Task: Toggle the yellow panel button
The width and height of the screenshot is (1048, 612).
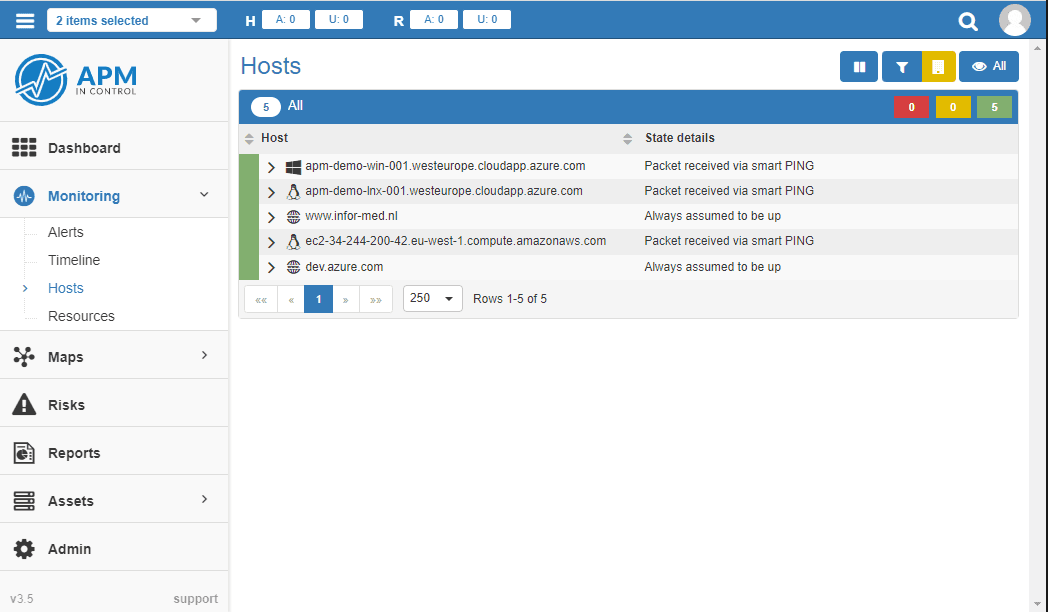Action: click(938, 67)
